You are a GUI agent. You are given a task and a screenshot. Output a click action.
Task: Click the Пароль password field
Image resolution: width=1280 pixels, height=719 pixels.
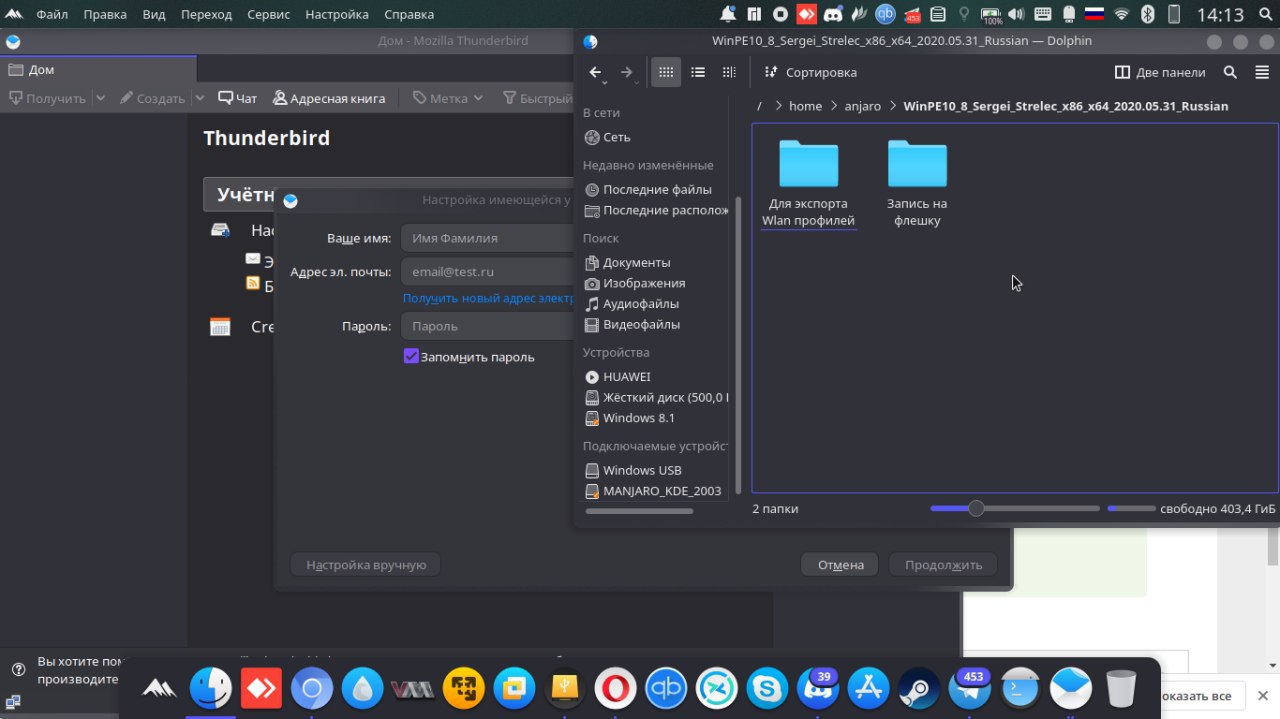coord(487,326)
